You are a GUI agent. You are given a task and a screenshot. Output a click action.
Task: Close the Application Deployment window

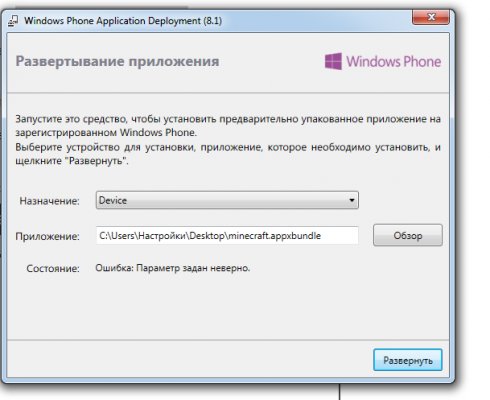pos(431,17)
